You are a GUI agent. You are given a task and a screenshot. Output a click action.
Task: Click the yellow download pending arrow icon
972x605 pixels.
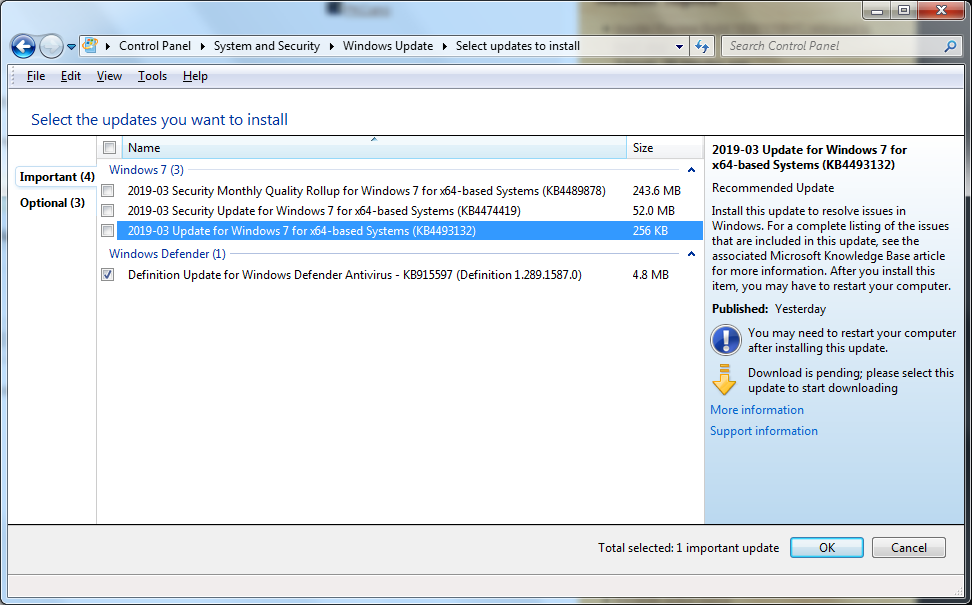pos(725,380)
